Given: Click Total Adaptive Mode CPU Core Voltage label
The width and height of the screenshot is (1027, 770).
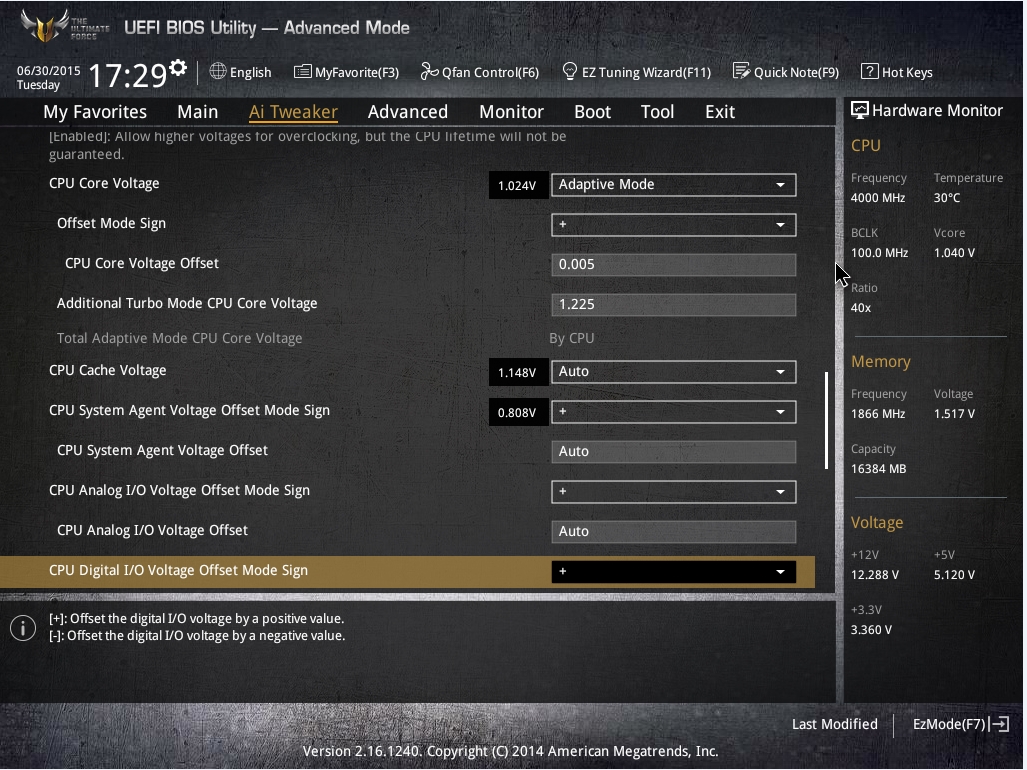Looking at the screenshot, I should (x=179, y=339).
